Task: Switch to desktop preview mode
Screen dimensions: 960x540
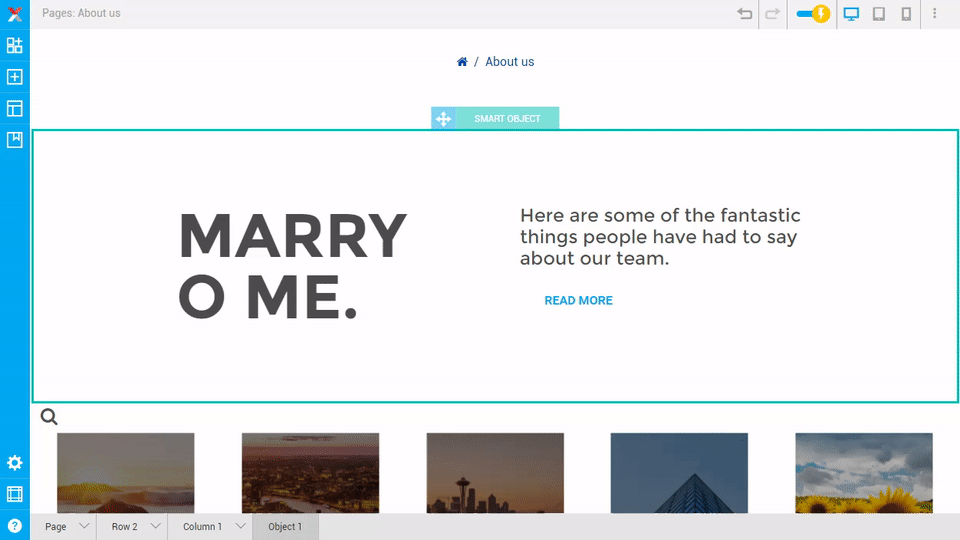Action: 851,14
